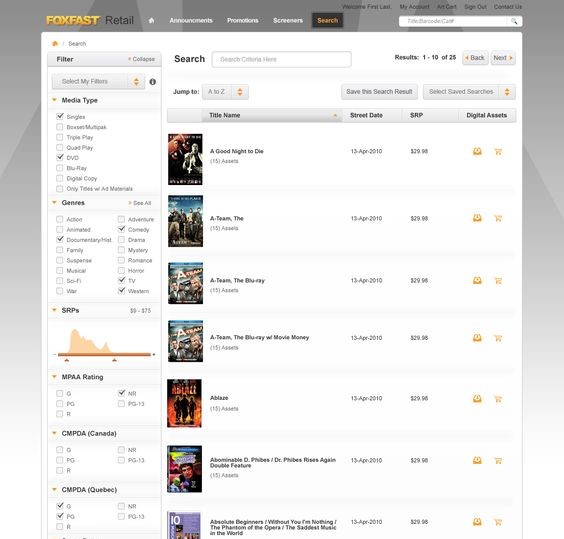This screenshot has height=539, width=564.
Task: Open the Promotions menu item
Action: point(242,21)
